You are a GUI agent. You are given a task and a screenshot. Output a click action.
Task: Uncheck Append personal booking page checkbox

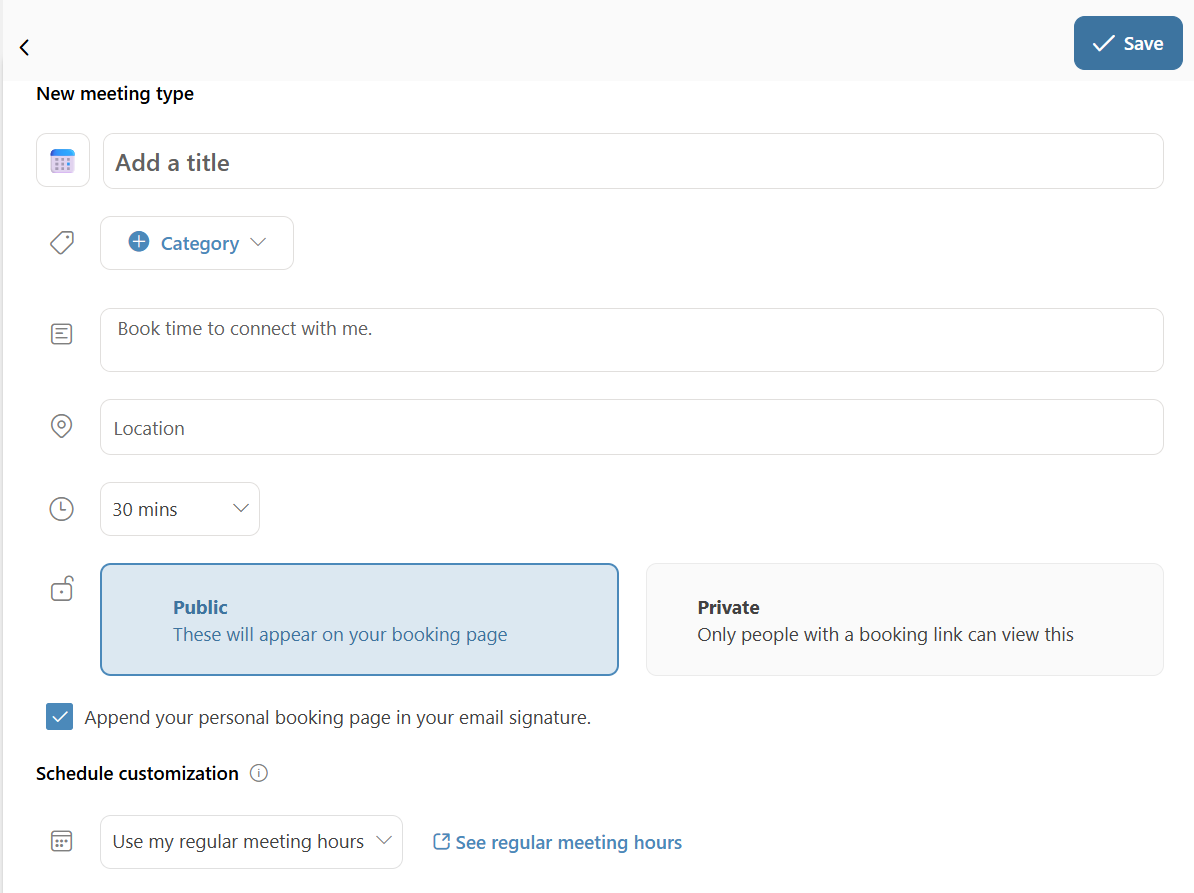pos(60,717)
